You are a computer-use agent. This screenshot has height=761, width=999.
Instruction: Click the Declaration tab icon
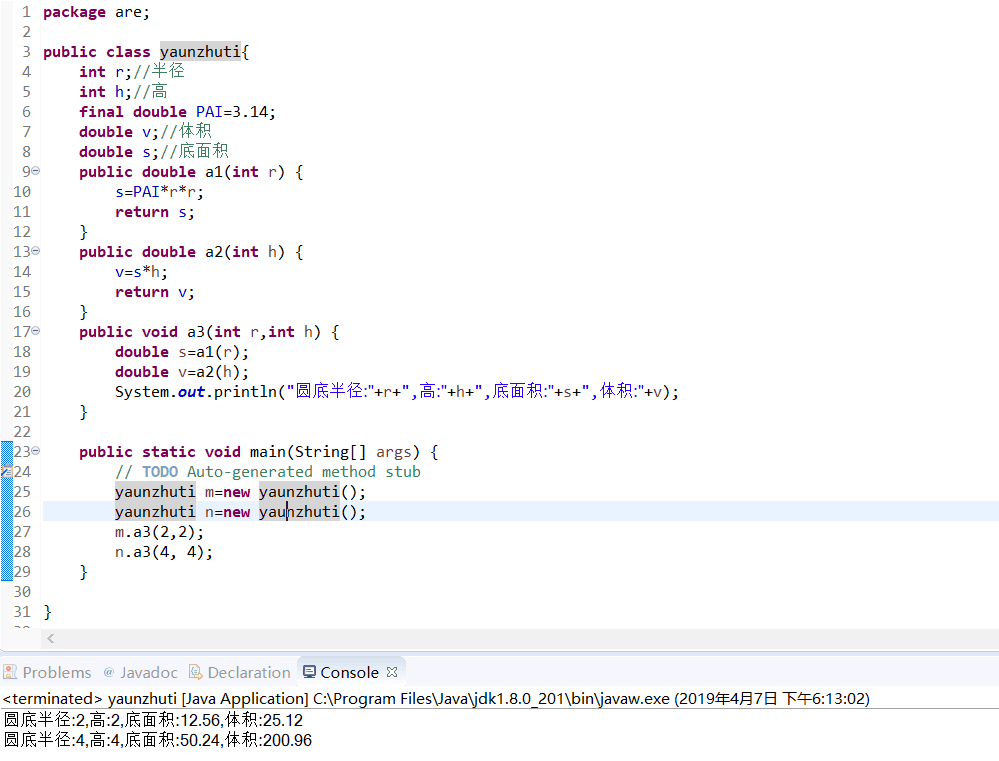coord(196,672)
